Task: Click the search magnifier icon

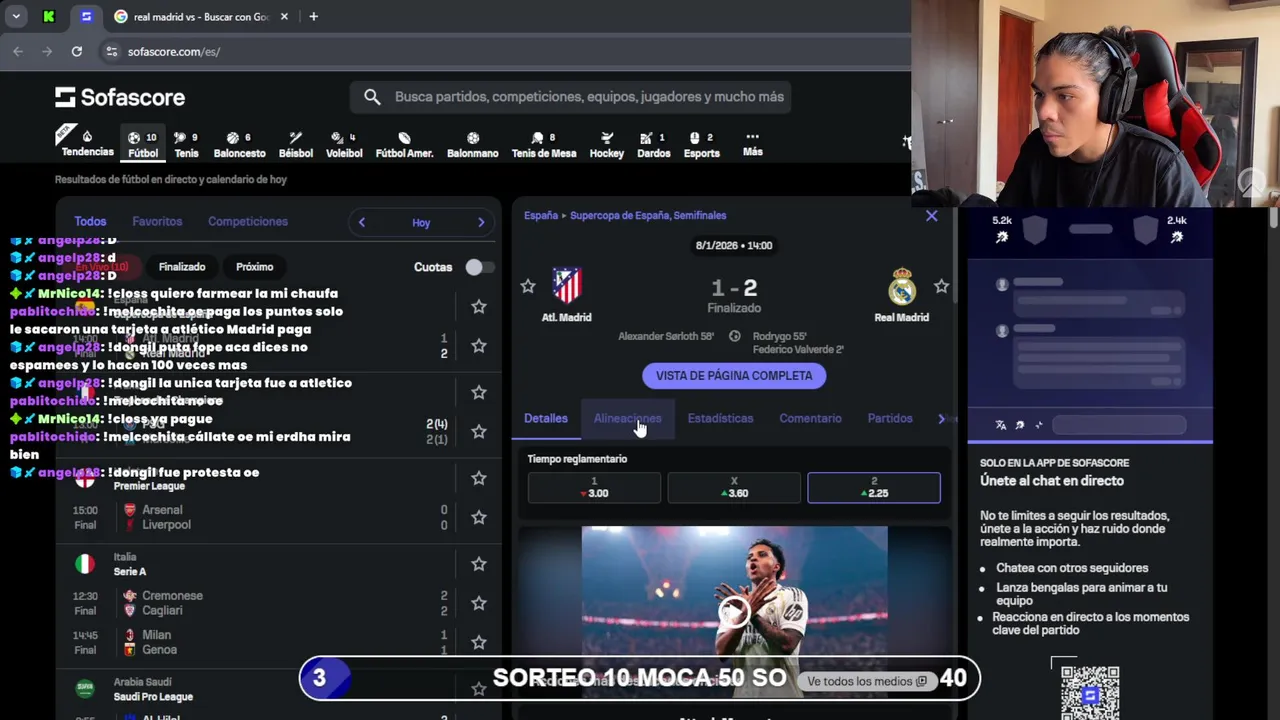Action: tap(372, 97)
